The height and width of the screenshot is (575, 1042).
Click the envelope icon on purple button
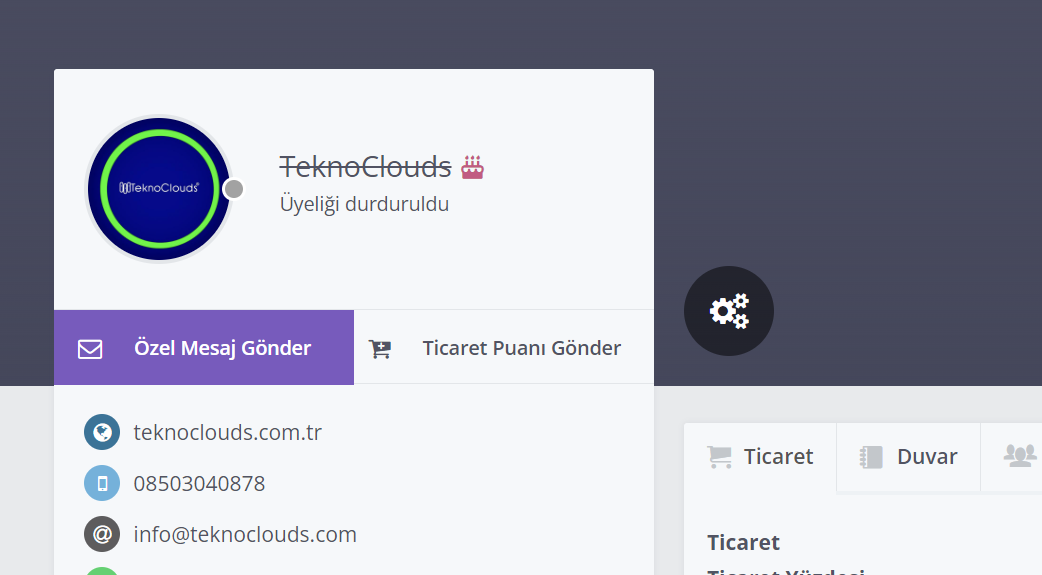[90, 349]
